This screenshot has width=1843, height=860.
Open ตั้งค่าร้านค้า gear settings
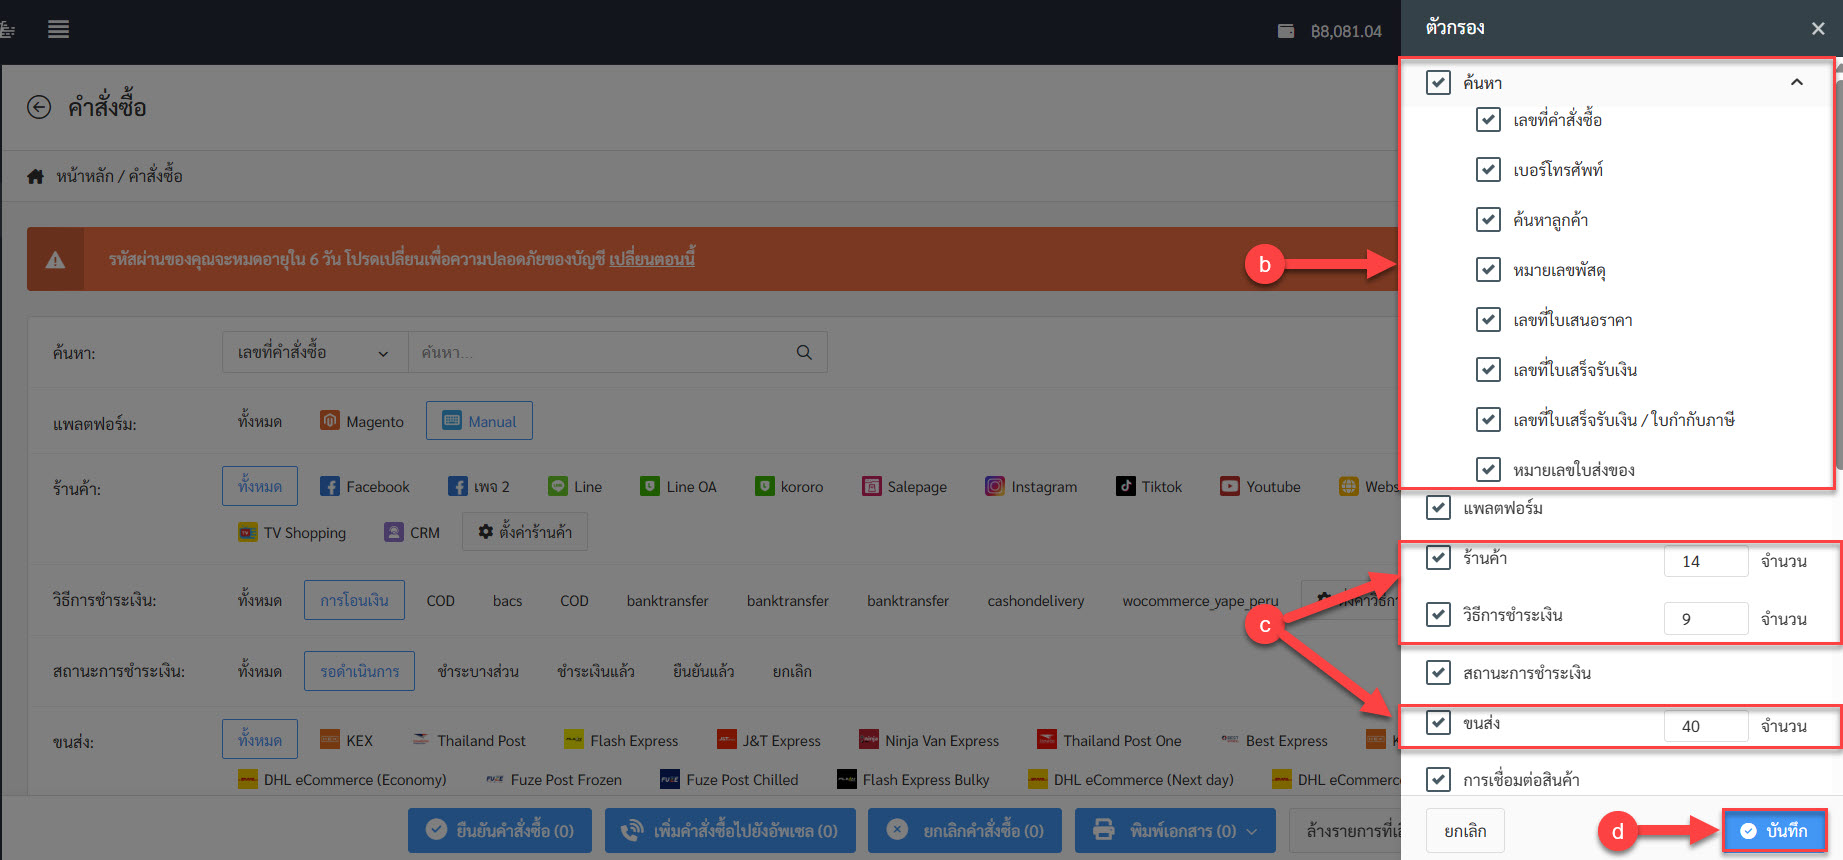point(525,532)
